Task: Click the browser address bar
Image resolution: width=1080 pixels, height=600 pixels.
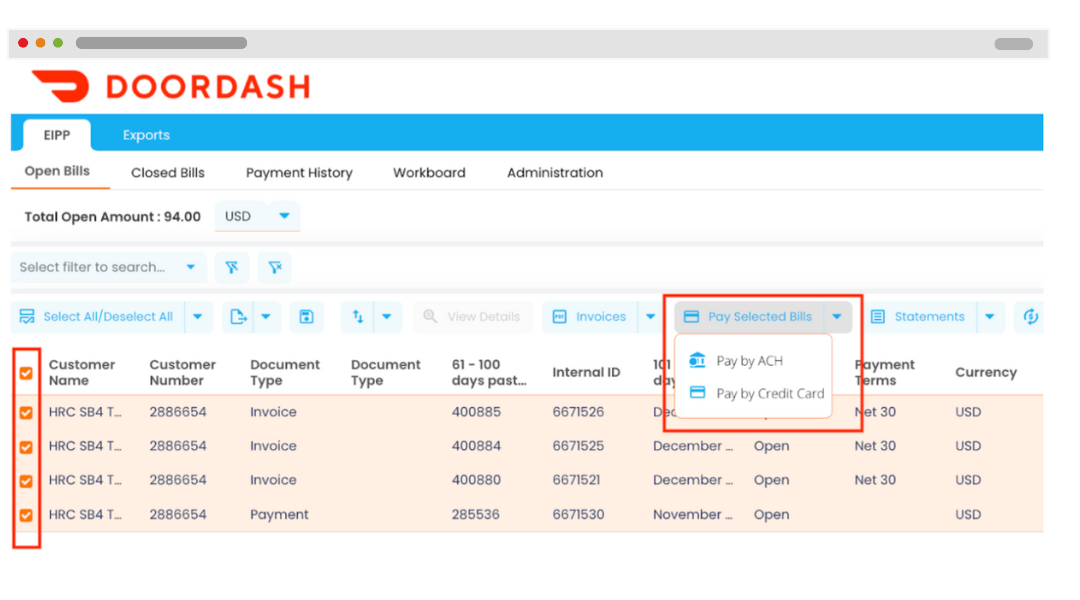Action: (x=161, y=43)
